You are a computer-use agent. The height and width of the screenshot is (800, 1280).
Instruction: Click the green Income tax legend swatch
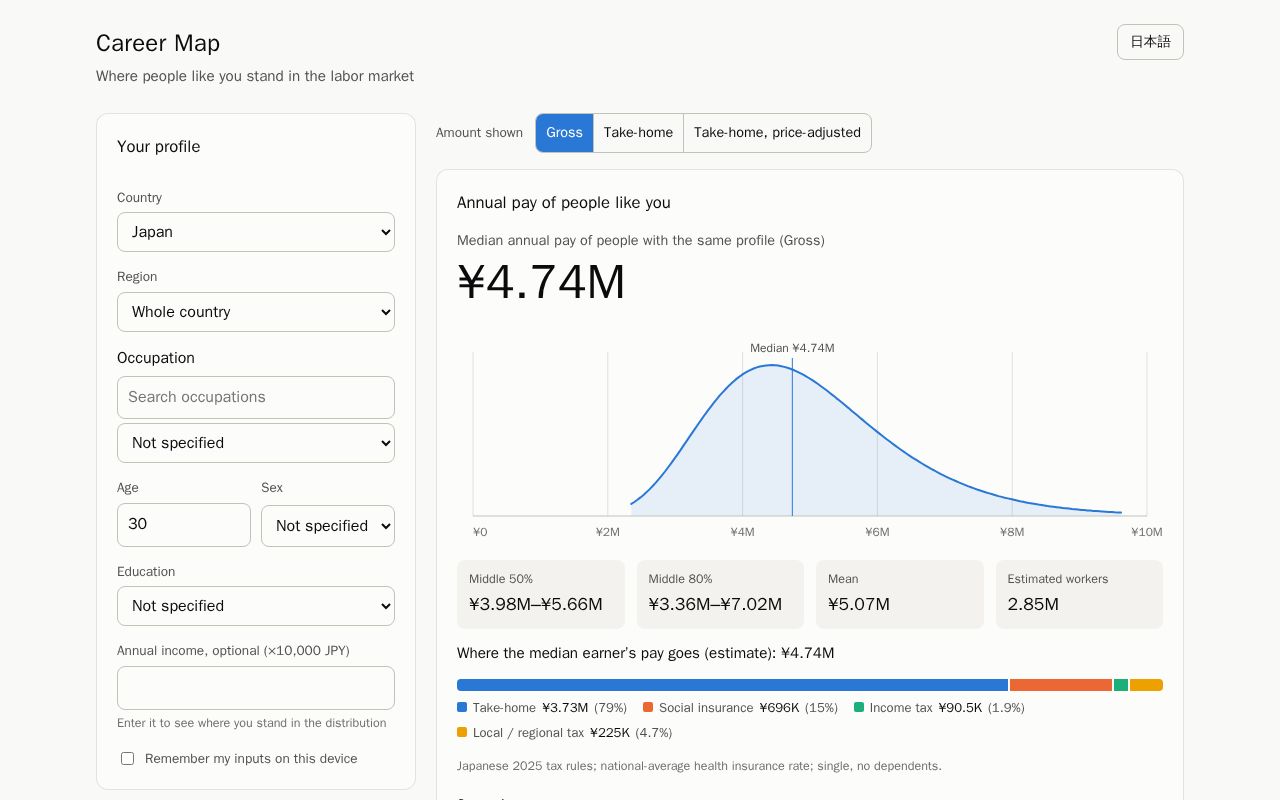click(859, 707)
